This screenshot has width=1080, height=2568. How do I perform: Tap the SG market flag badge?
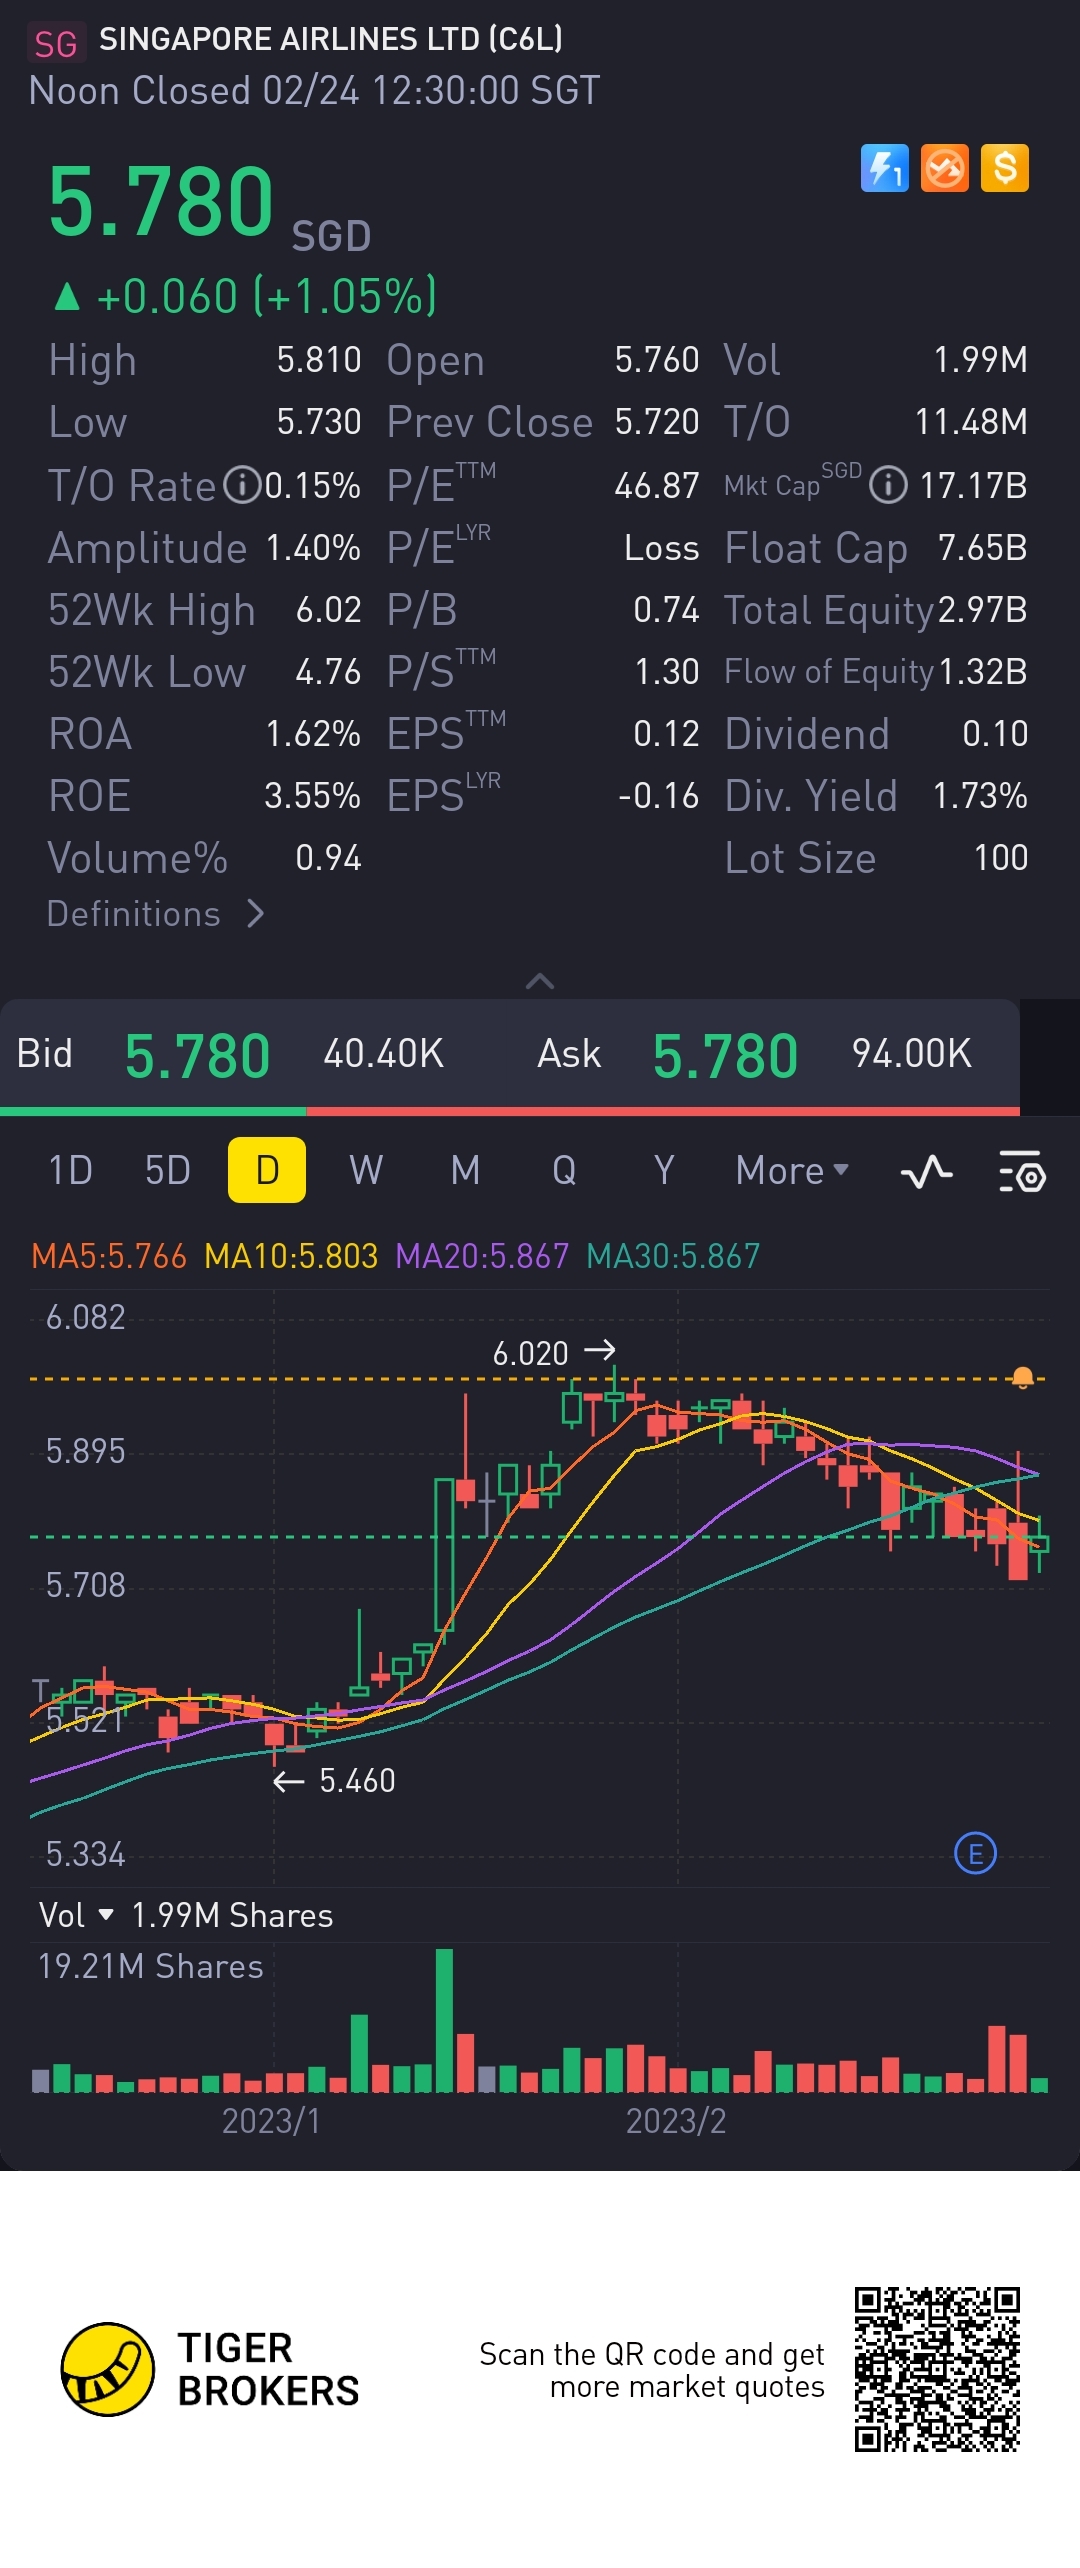click(55, 43)
